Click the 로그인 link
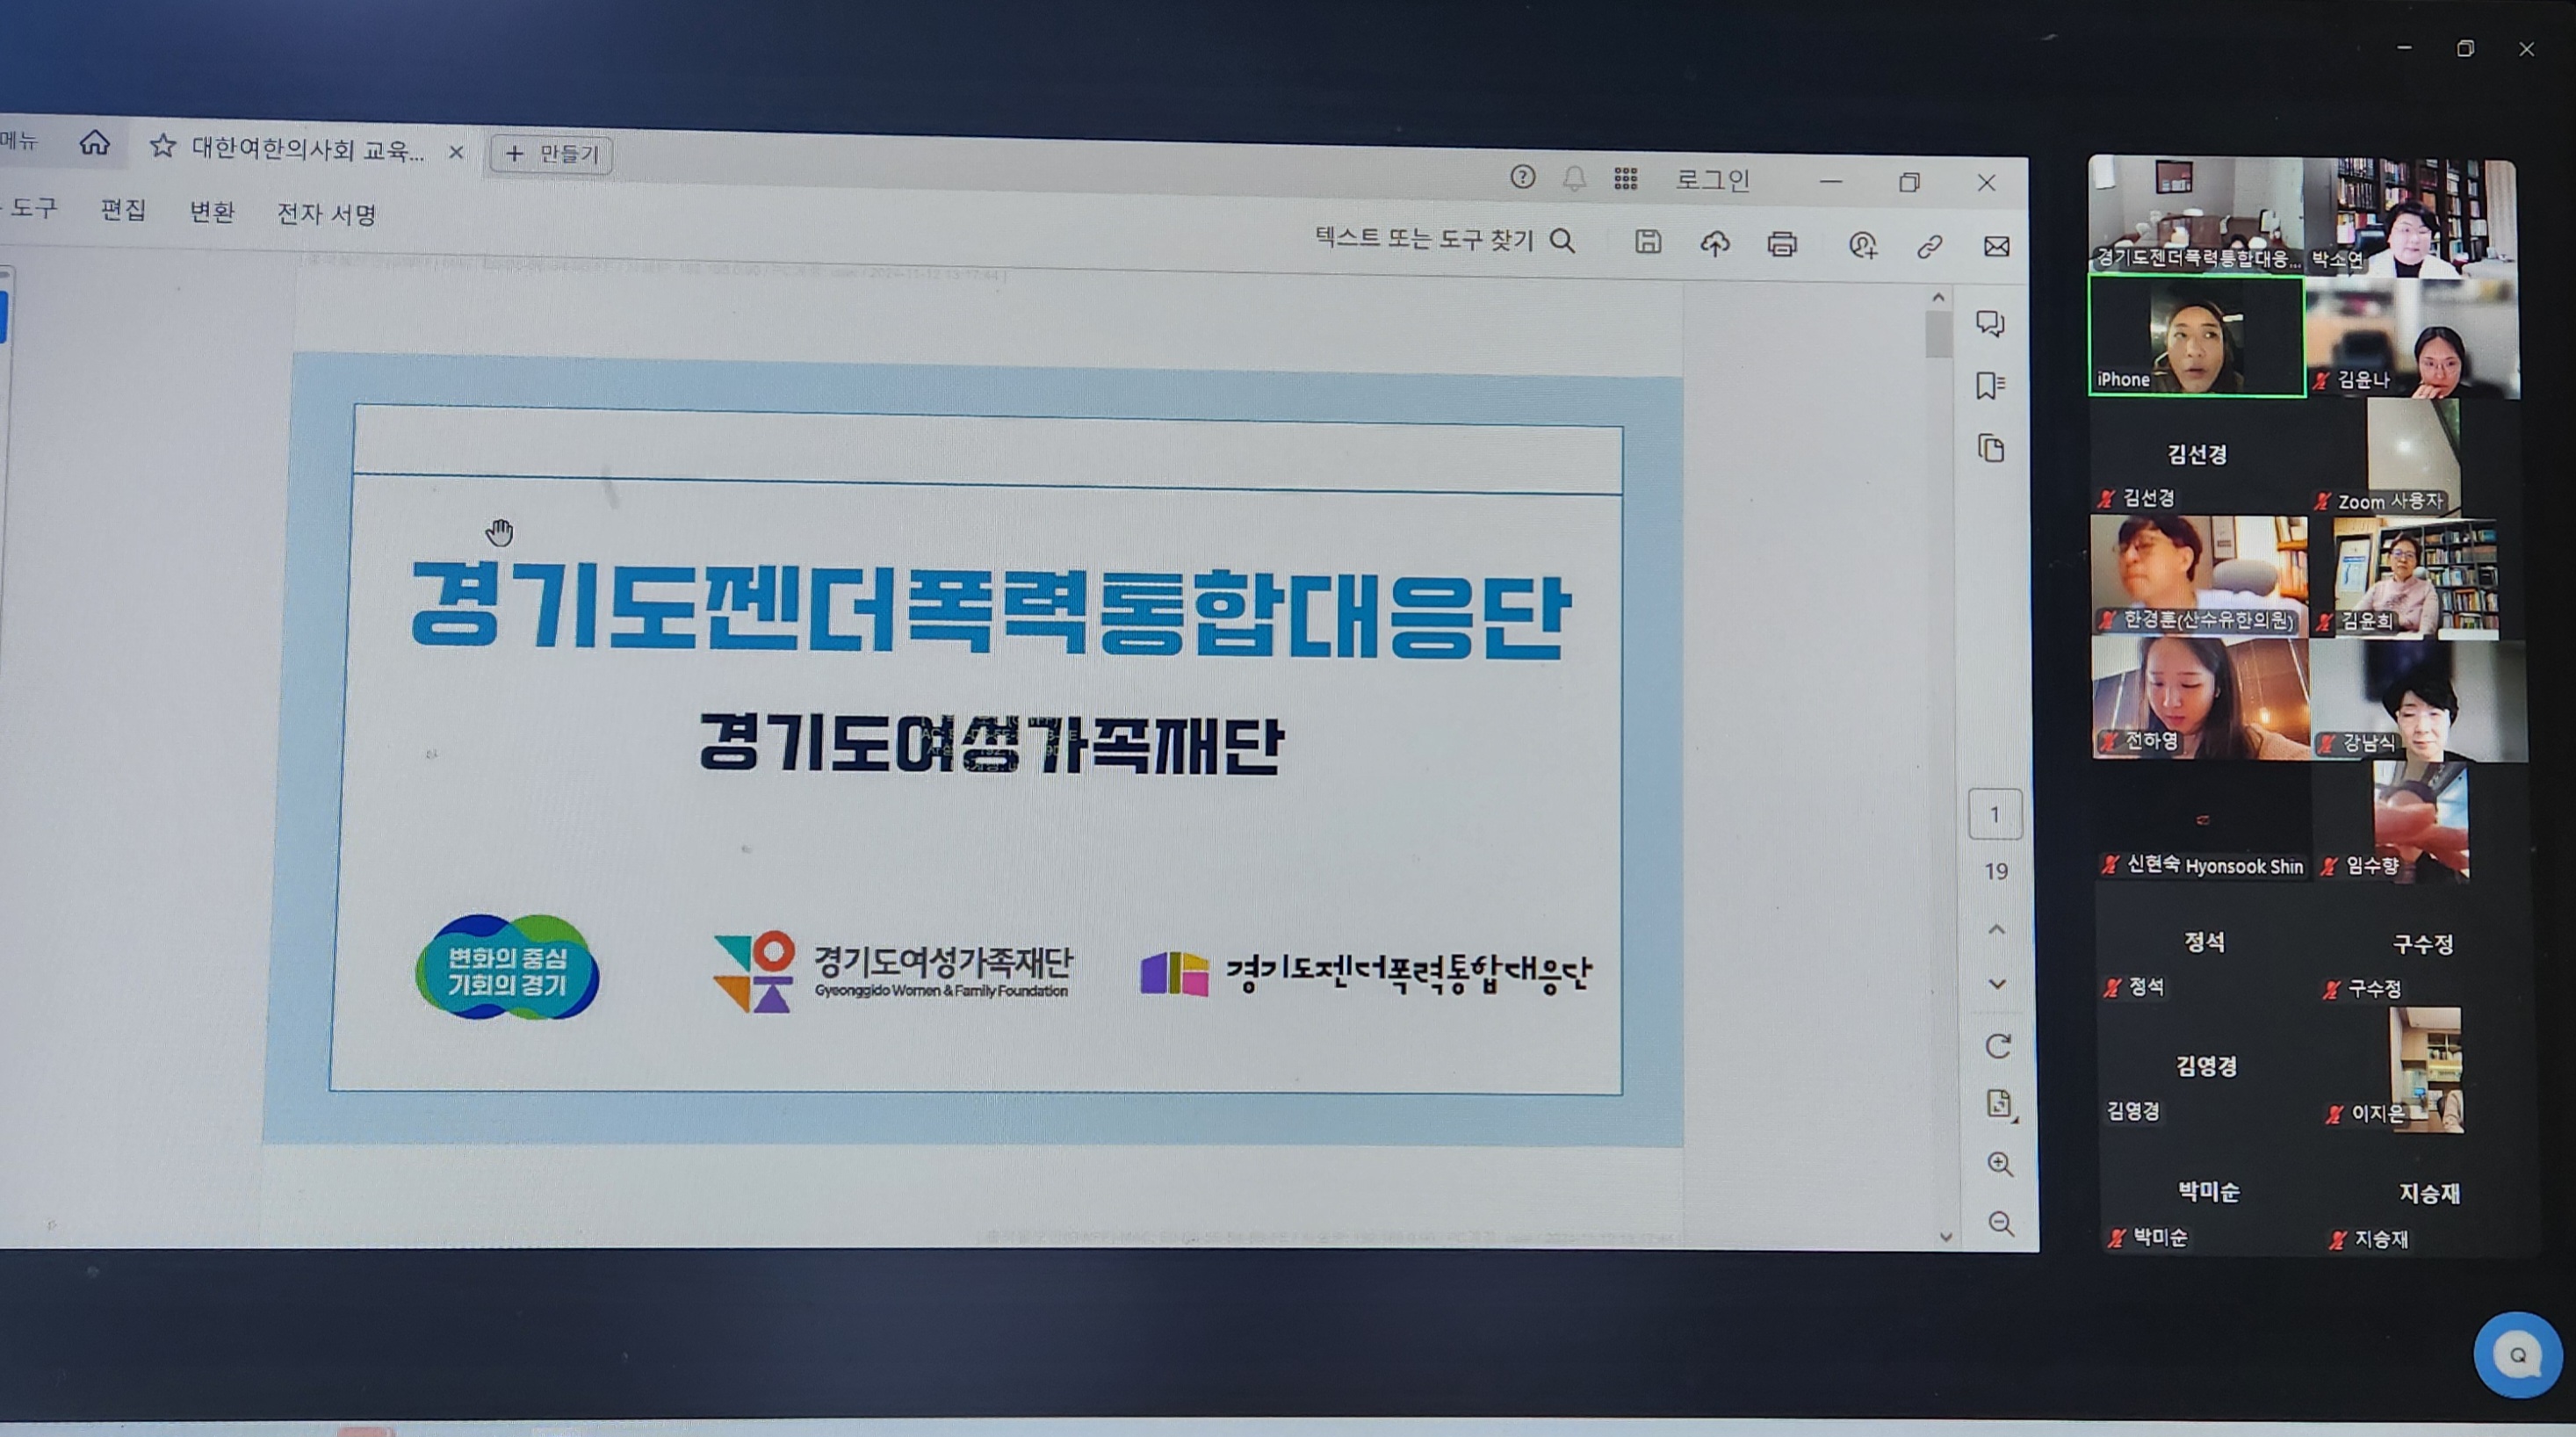 coord(1712,180)
